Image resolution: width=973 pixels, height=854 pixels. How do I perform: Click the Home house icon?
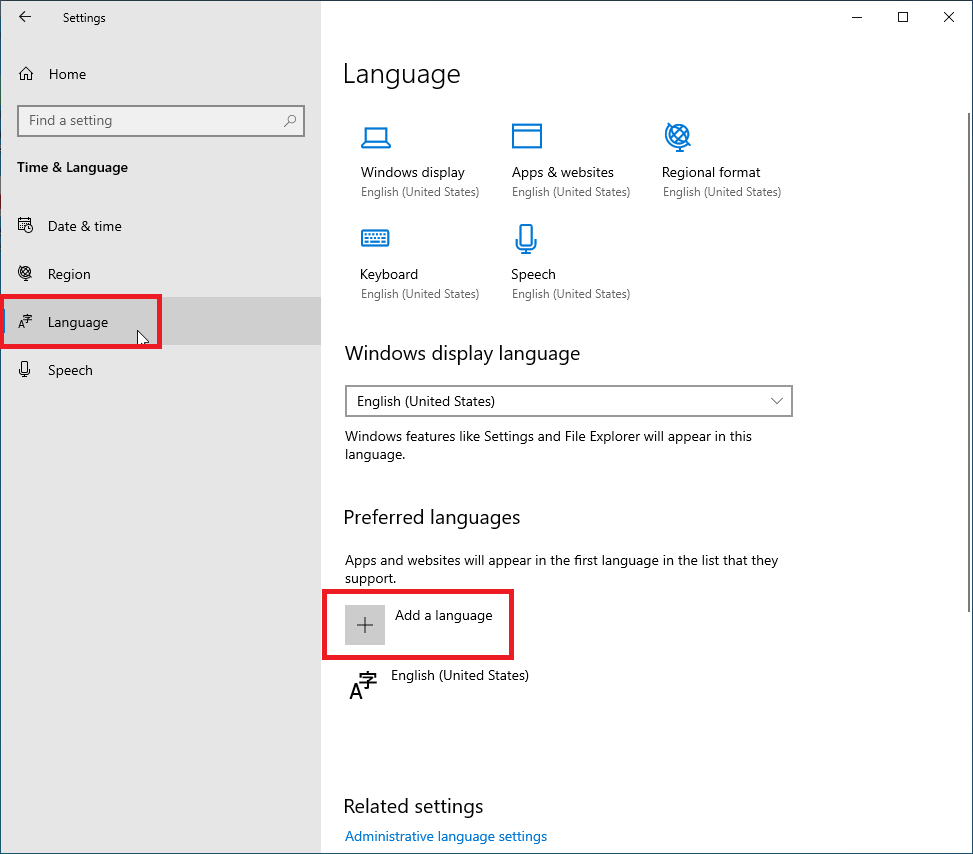pos(25,74)
